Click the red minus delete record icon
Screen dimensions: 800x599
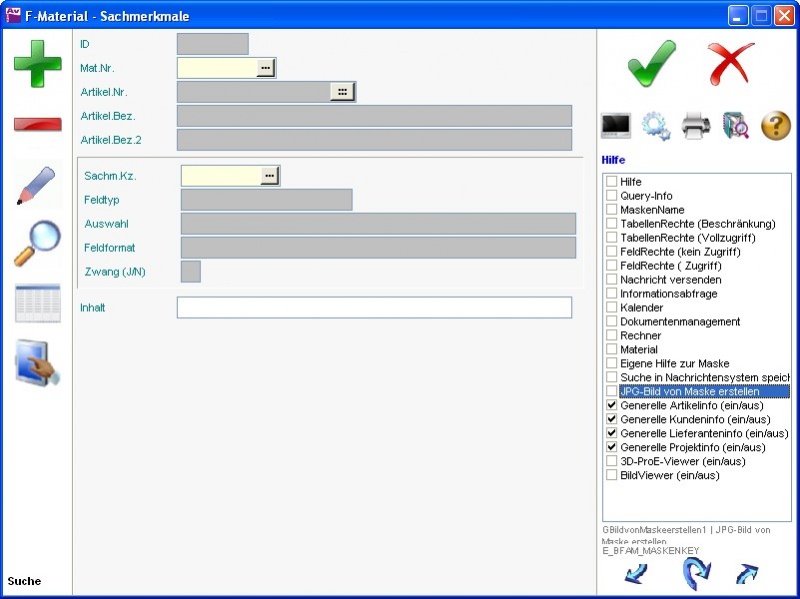point(37,124)
